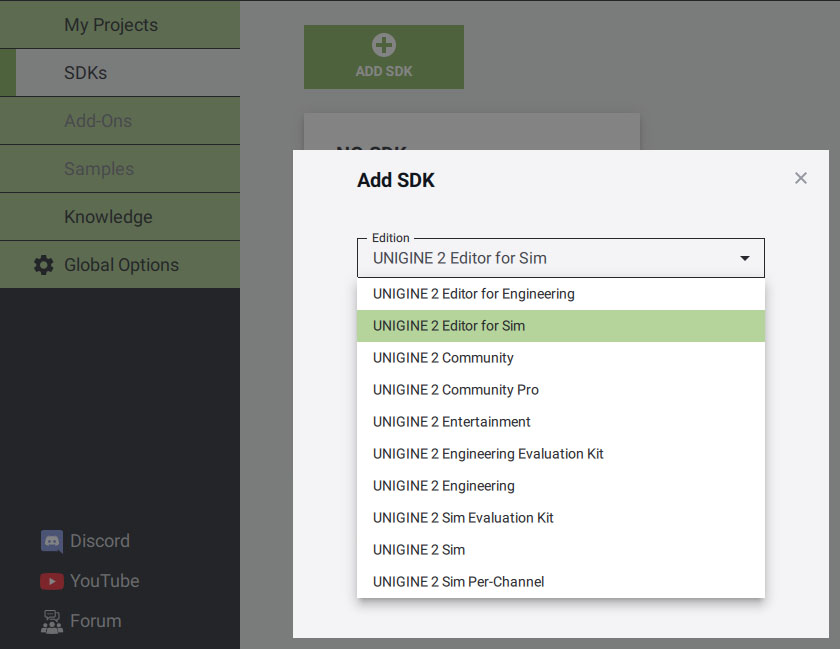Switch to the Knowledge tab
This screenshot has width=840, height=649.
click(x=120, y=217)
